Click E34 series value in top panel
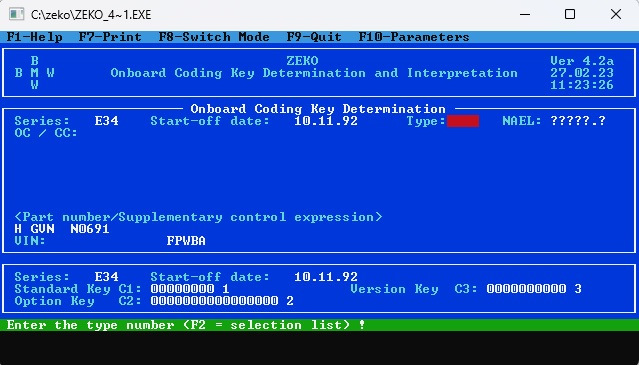 click(x=106, y=121)
